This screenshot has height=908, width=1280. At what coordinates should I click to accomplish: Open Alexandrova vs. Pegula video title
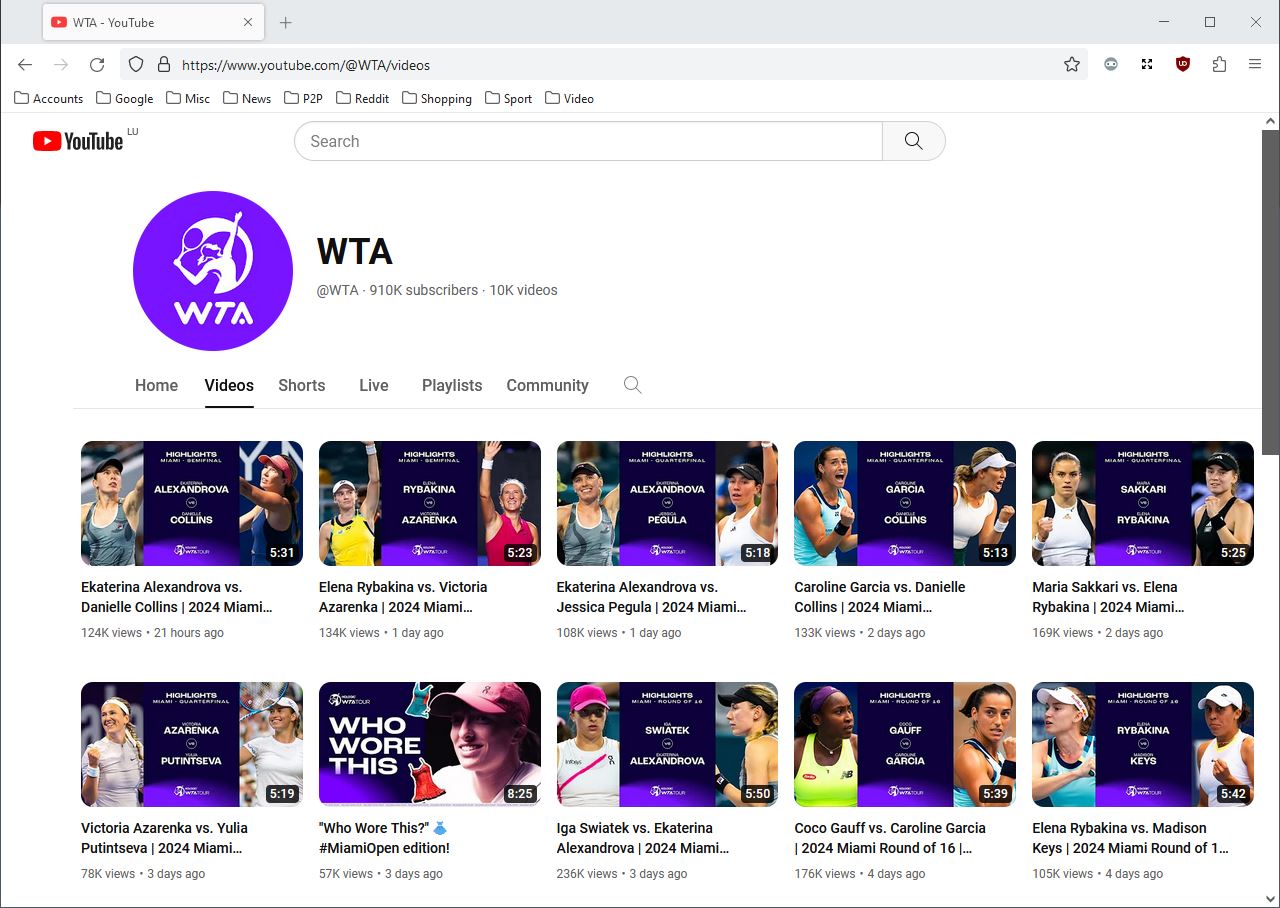tap(652, 597)
